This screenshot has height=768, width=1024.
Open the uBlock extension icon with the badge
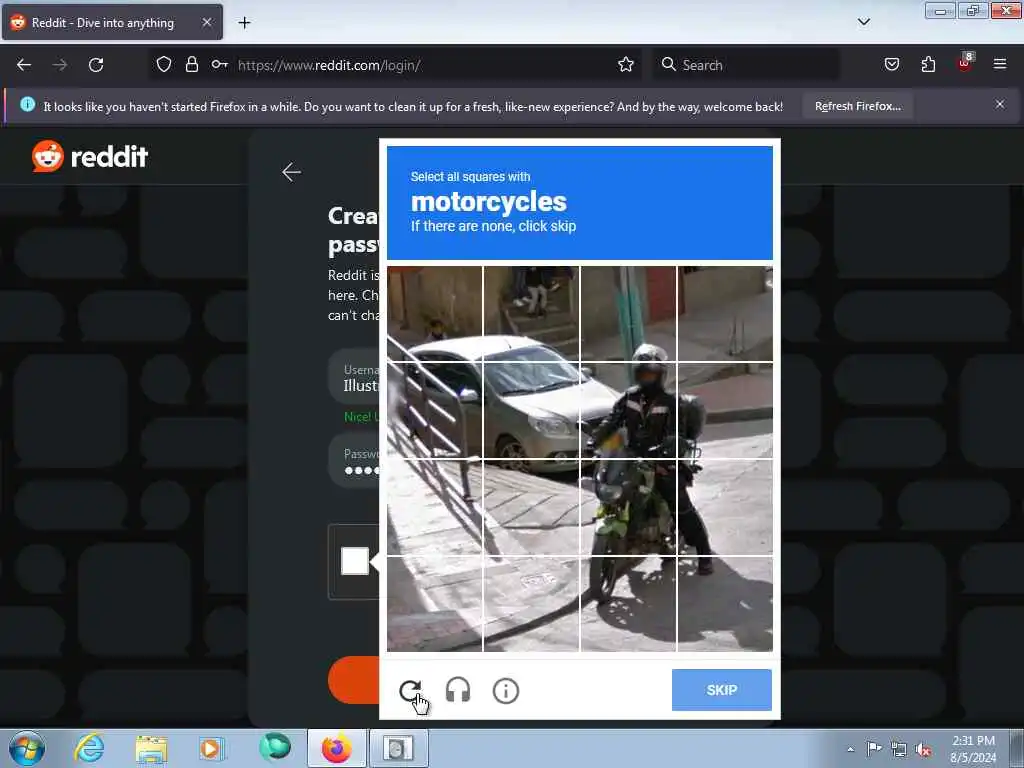coord(965,63)
